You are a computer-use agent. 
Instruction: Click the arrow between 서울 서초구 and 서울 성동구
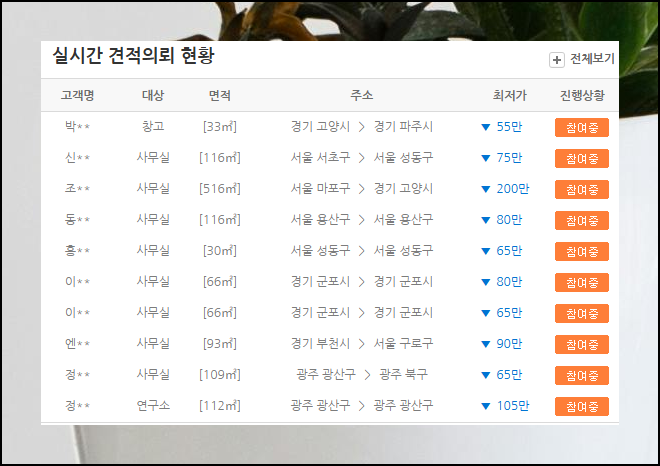pos(361,158)
